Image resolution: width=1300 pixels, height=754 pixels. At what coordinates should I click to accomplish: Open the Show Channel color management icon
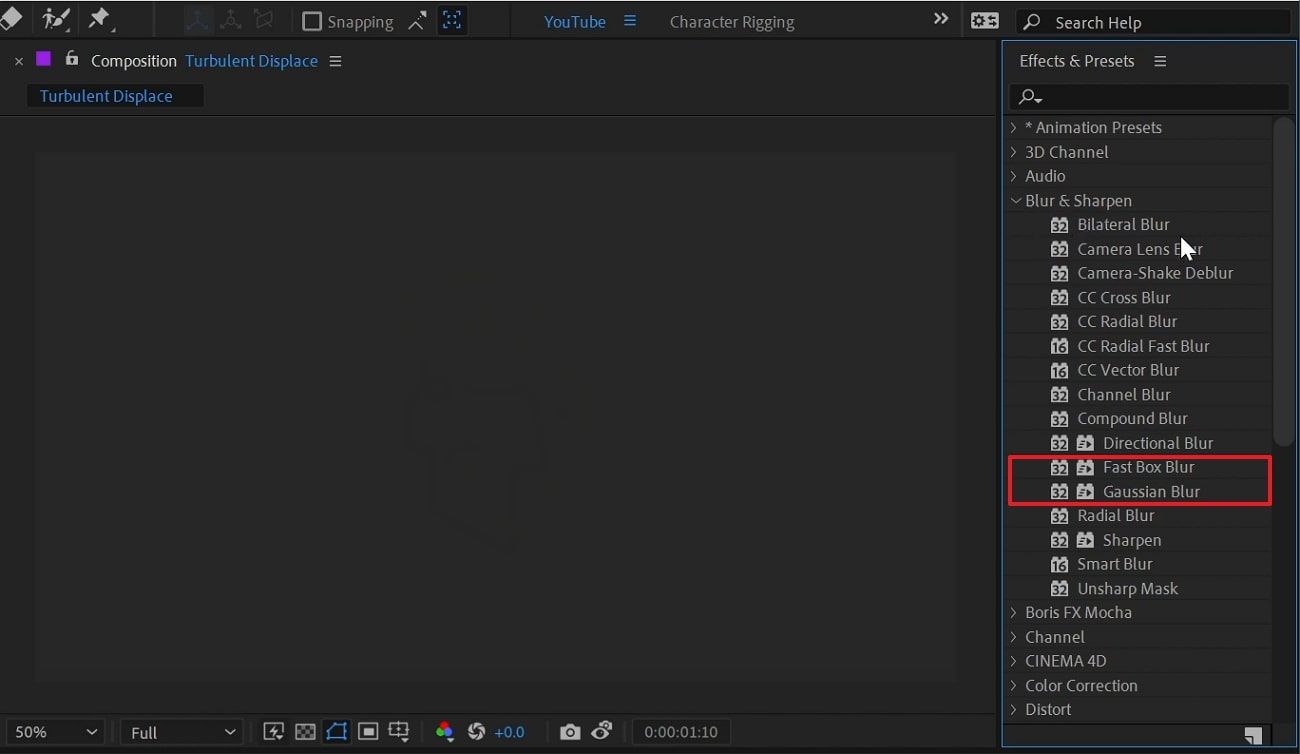click(445, 732)
